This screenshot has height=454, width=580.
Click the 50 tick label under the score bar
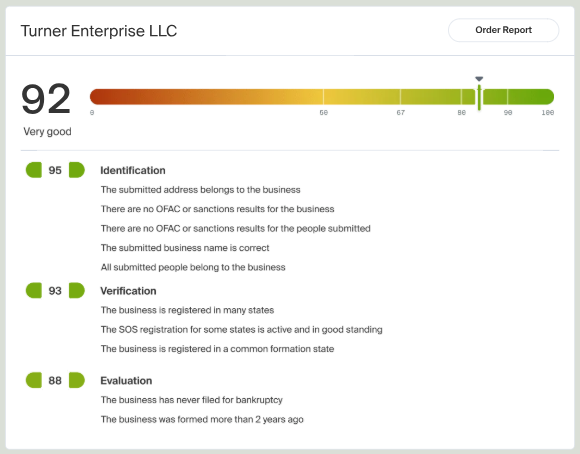click(324, 112)
